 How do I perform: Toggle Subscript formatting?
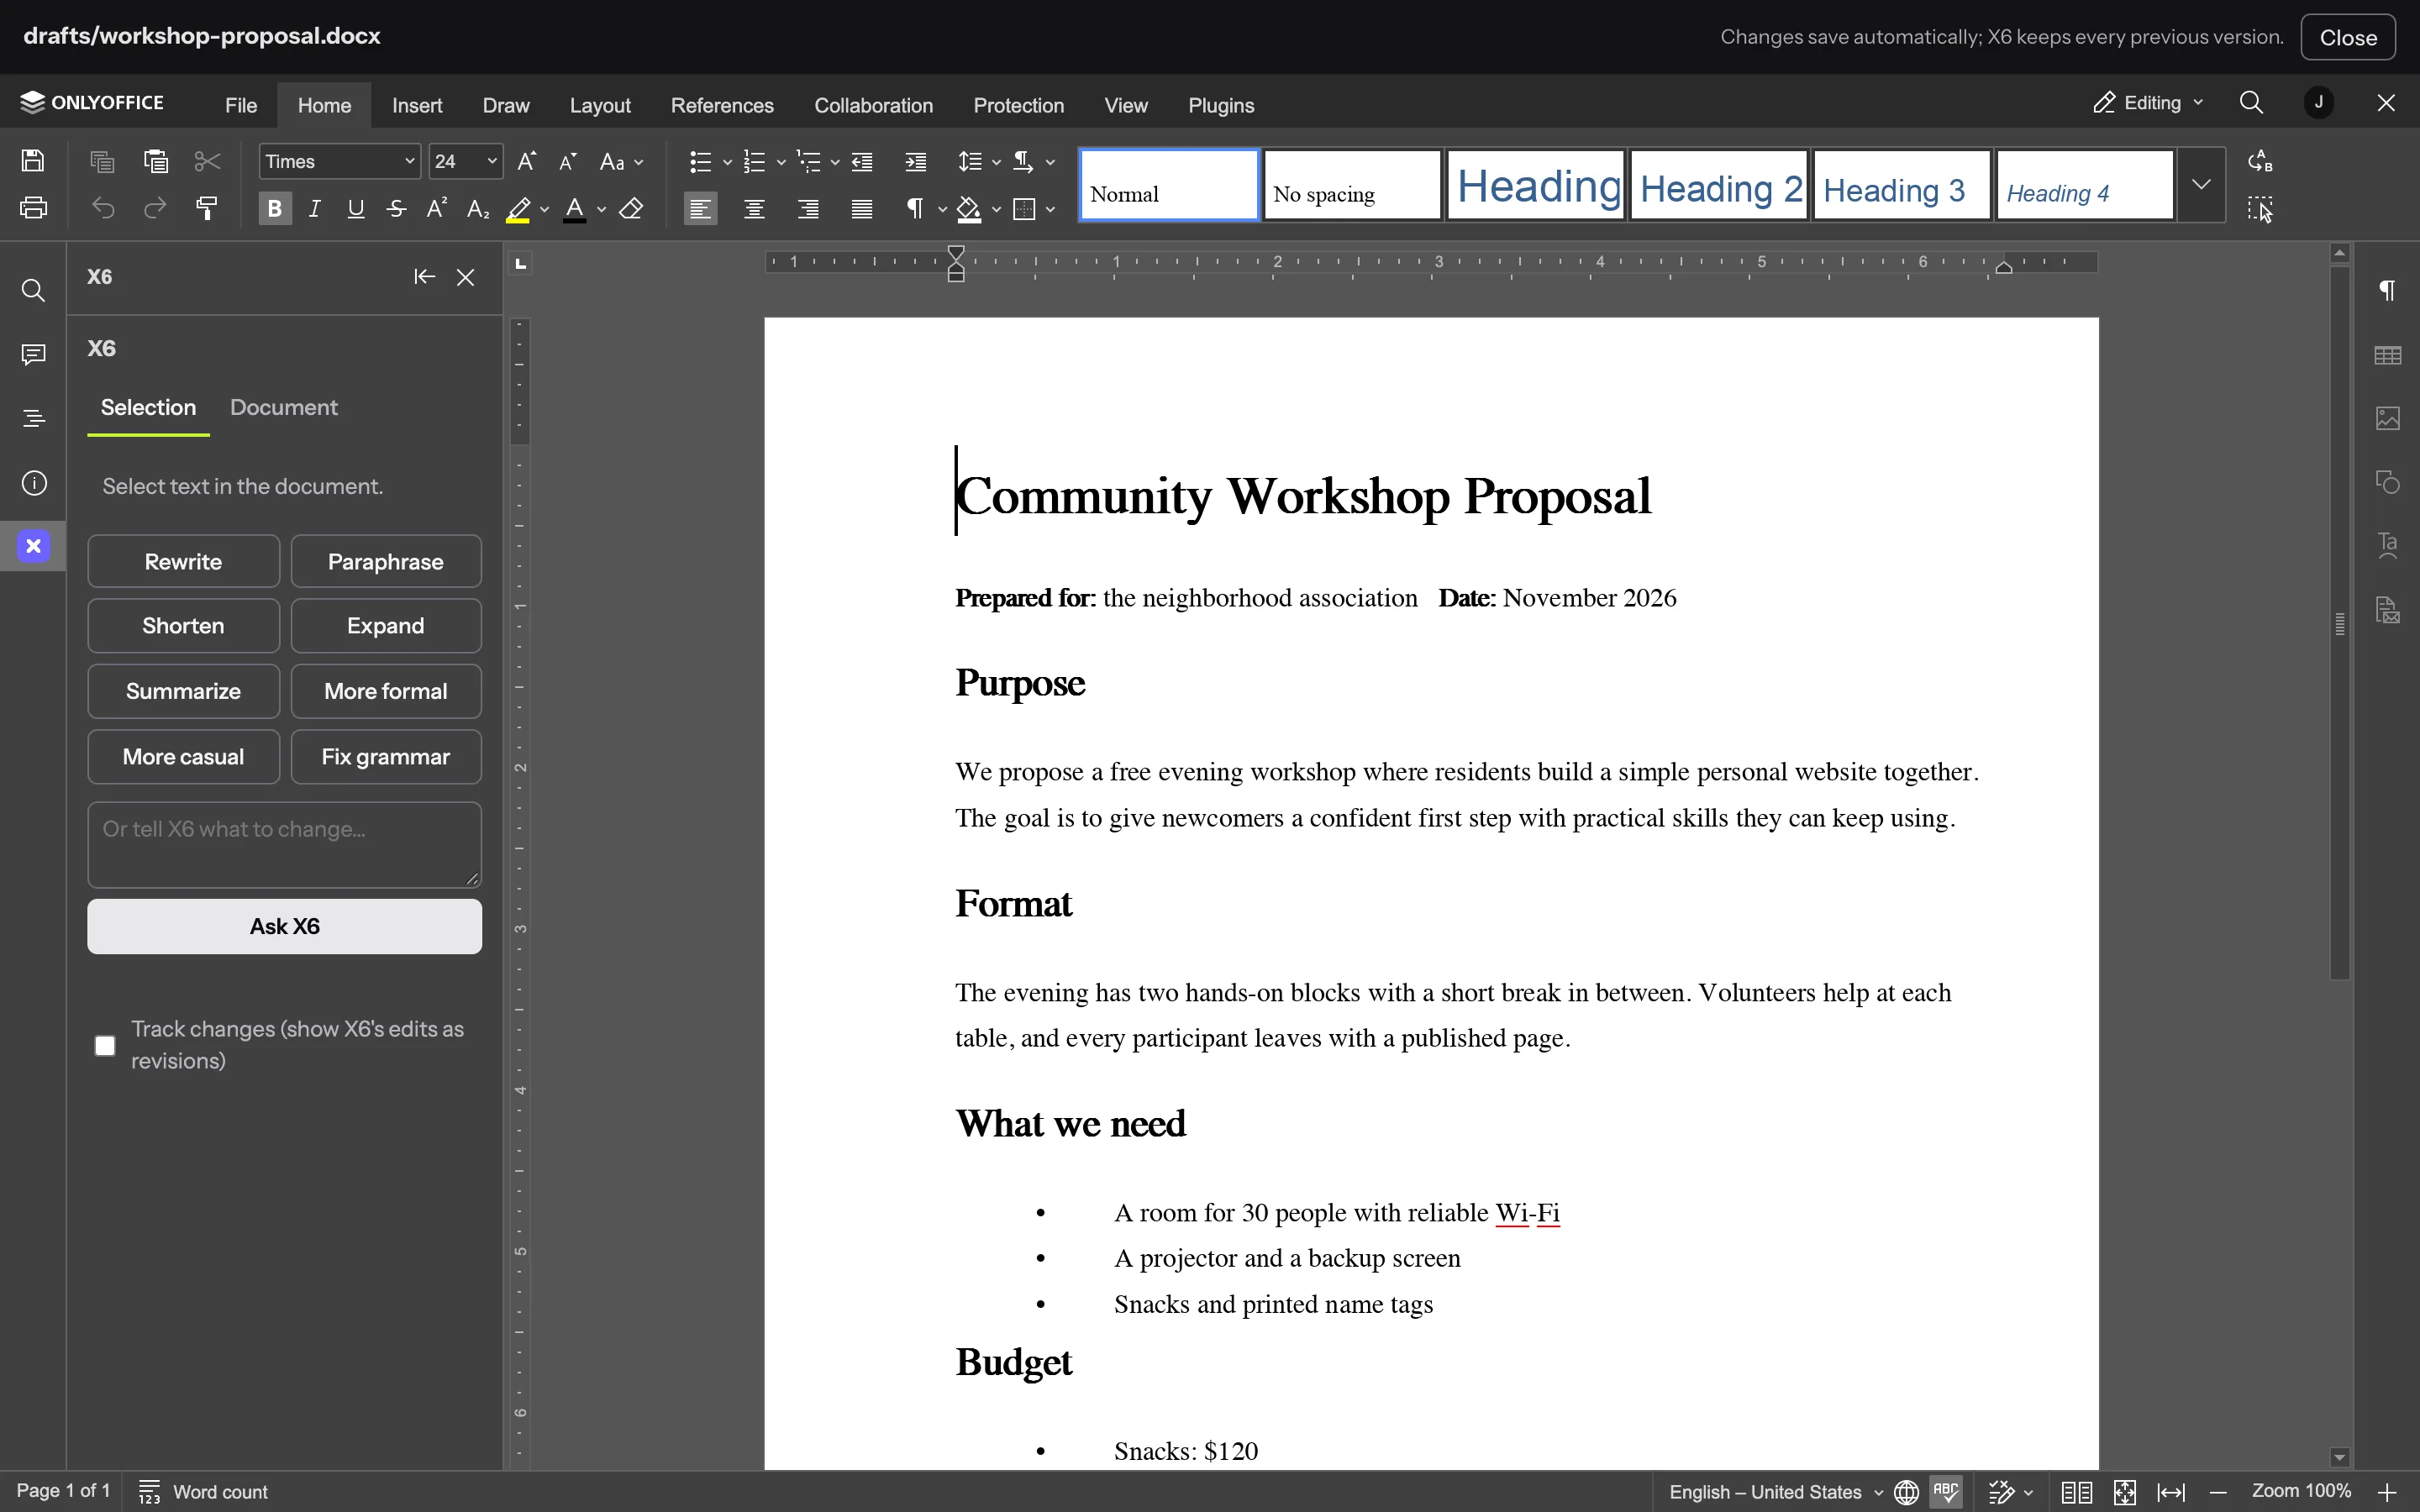[x=478, y=208]
